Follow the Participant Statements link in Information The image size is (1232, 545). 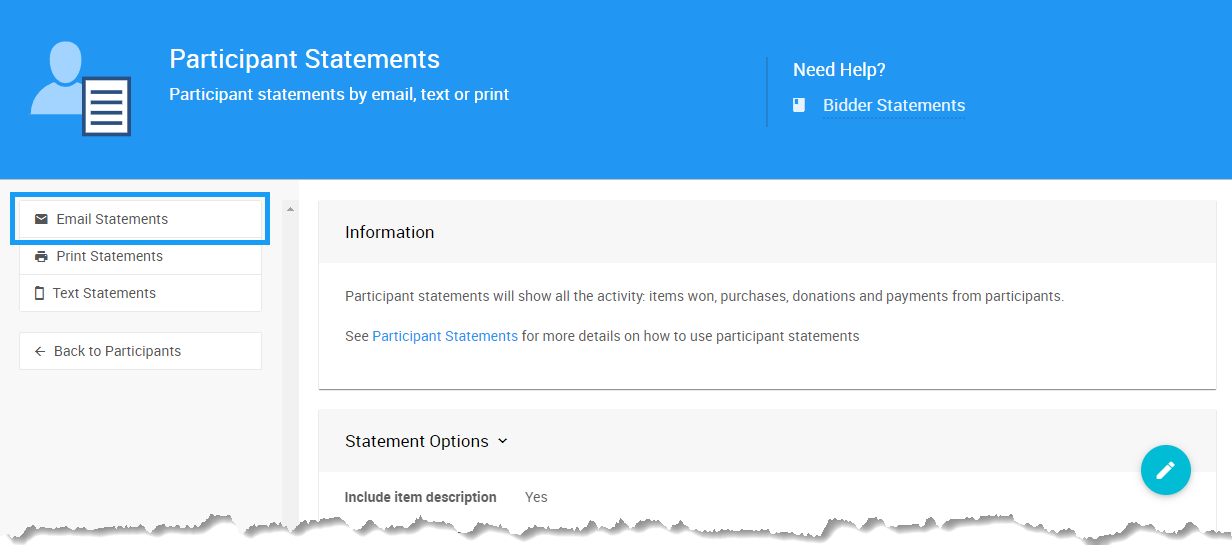pyautogui.click(x=445, y=336)
